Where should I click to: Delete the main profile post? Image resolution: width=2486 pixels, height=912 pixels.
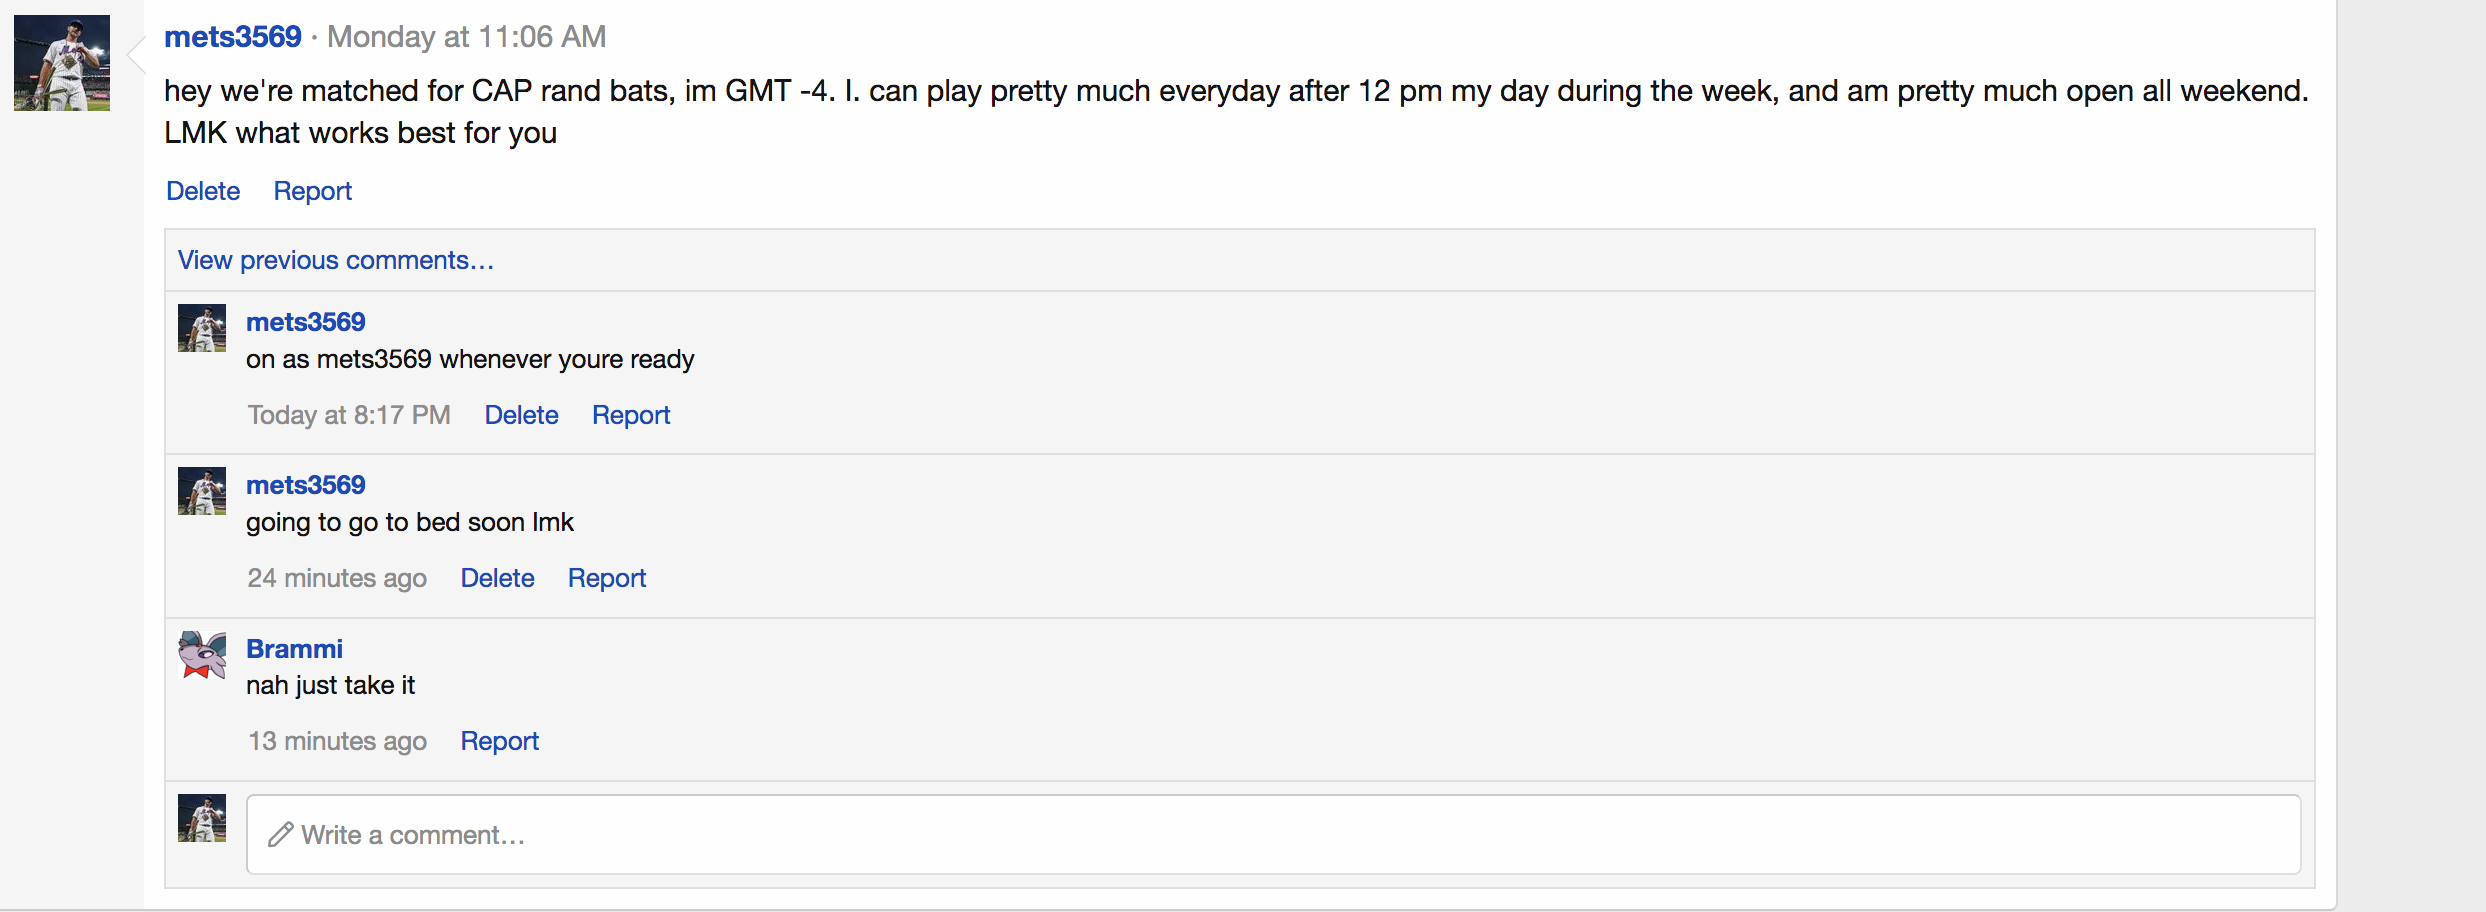[x=203, y=191]
